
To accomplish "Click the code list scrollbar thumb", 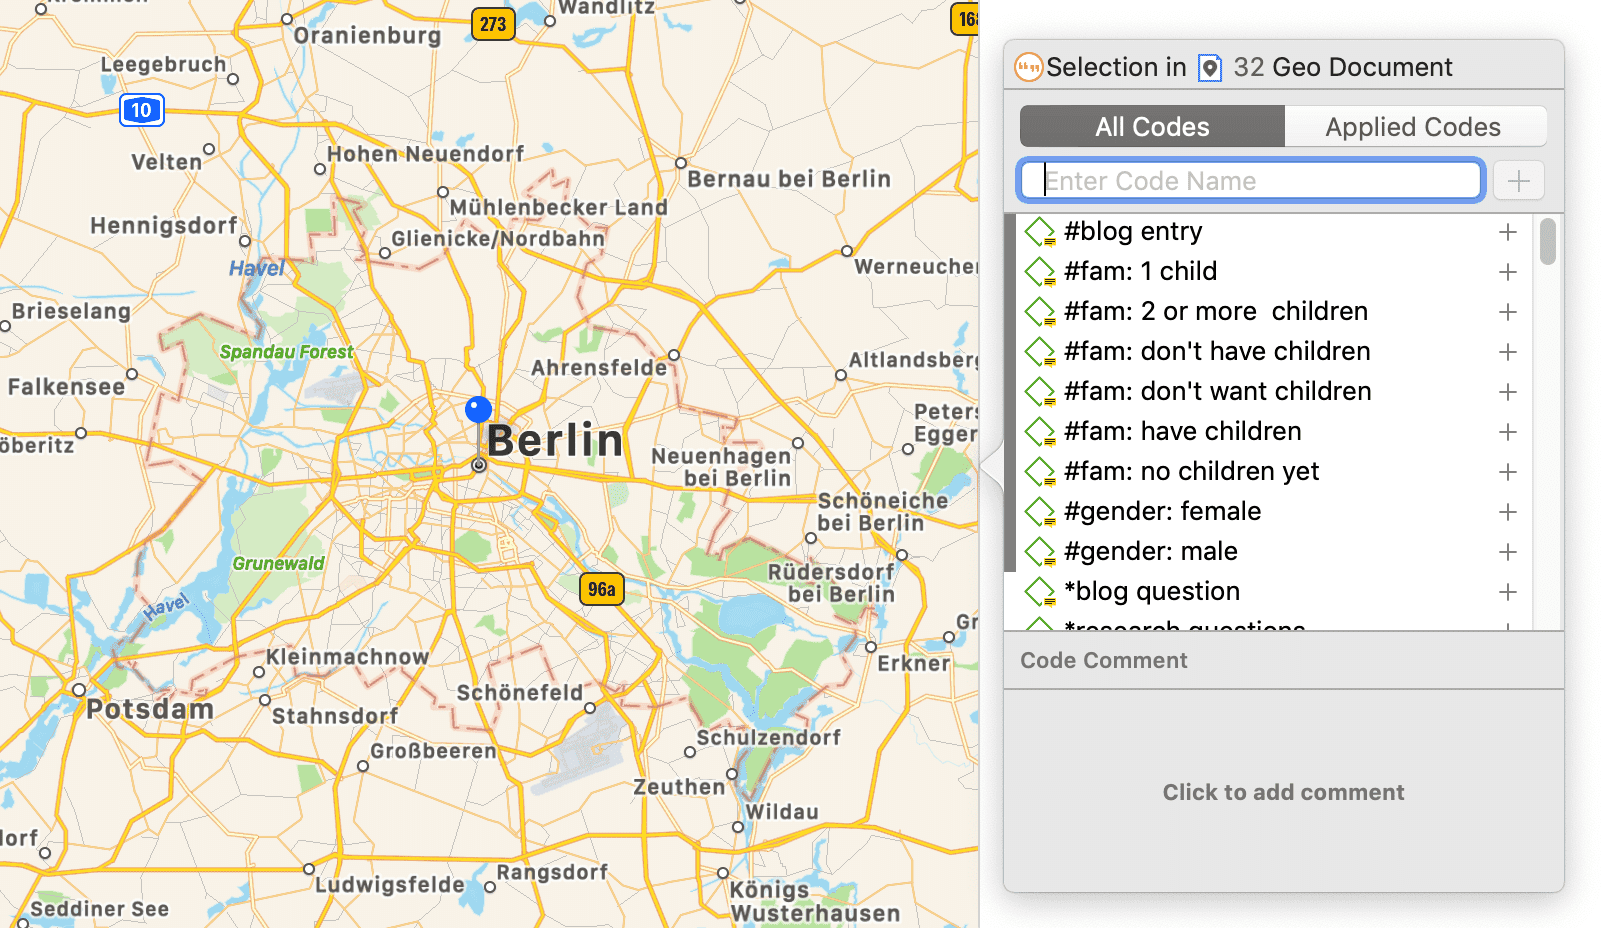I will pyautogui.click(x=1548, y=241).
